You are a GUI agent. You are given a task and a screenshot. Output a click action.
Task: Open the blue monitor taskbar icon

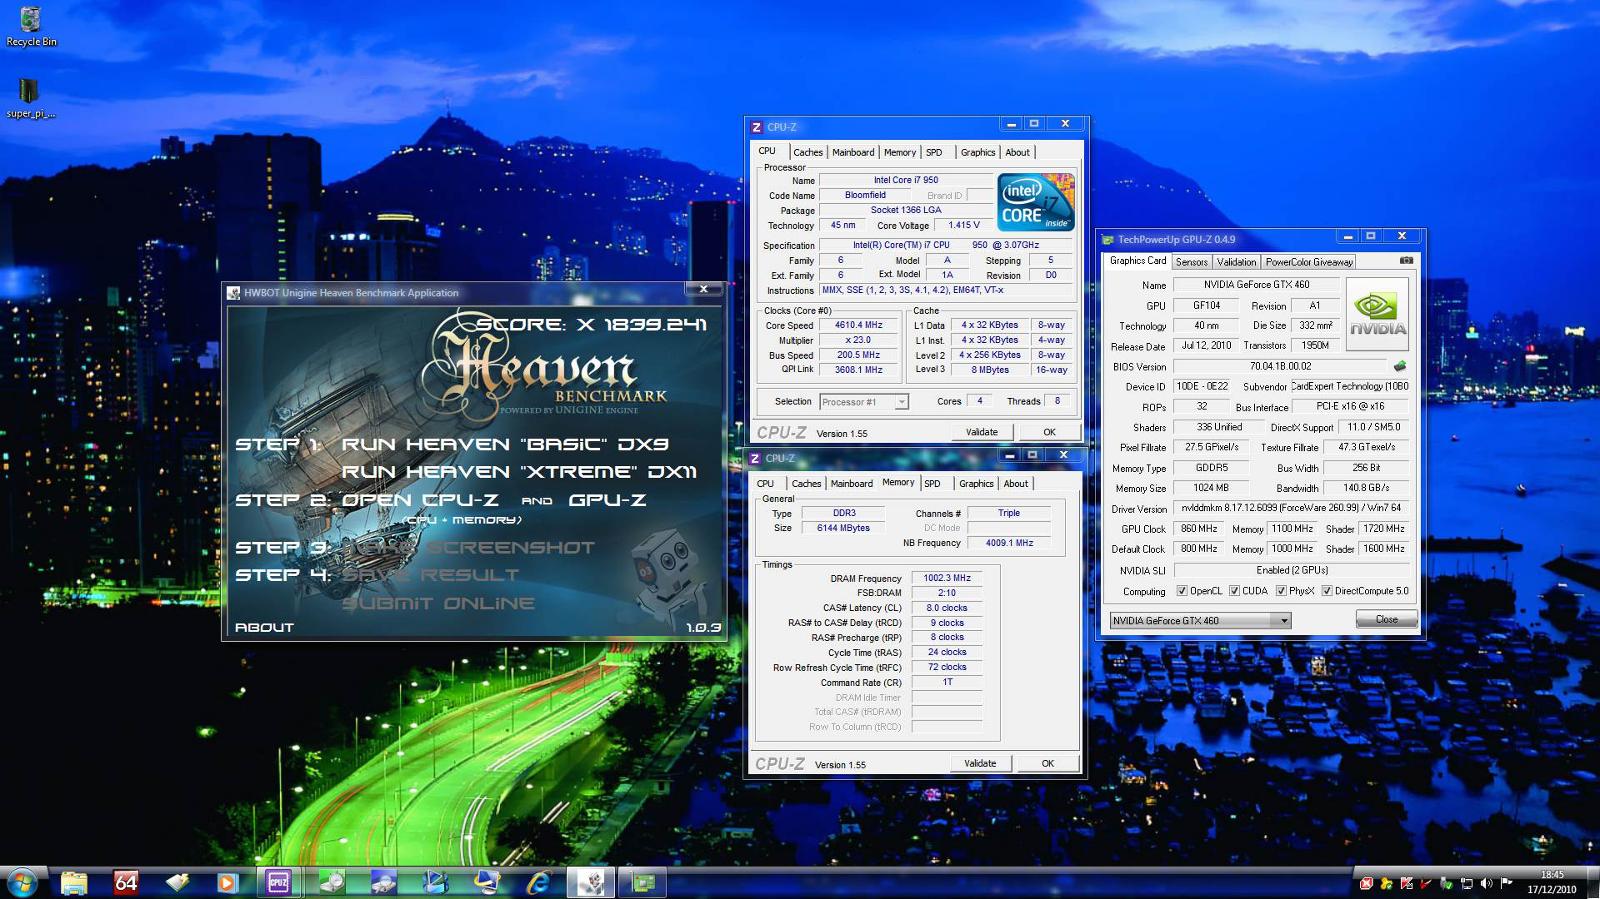point(486,882)
